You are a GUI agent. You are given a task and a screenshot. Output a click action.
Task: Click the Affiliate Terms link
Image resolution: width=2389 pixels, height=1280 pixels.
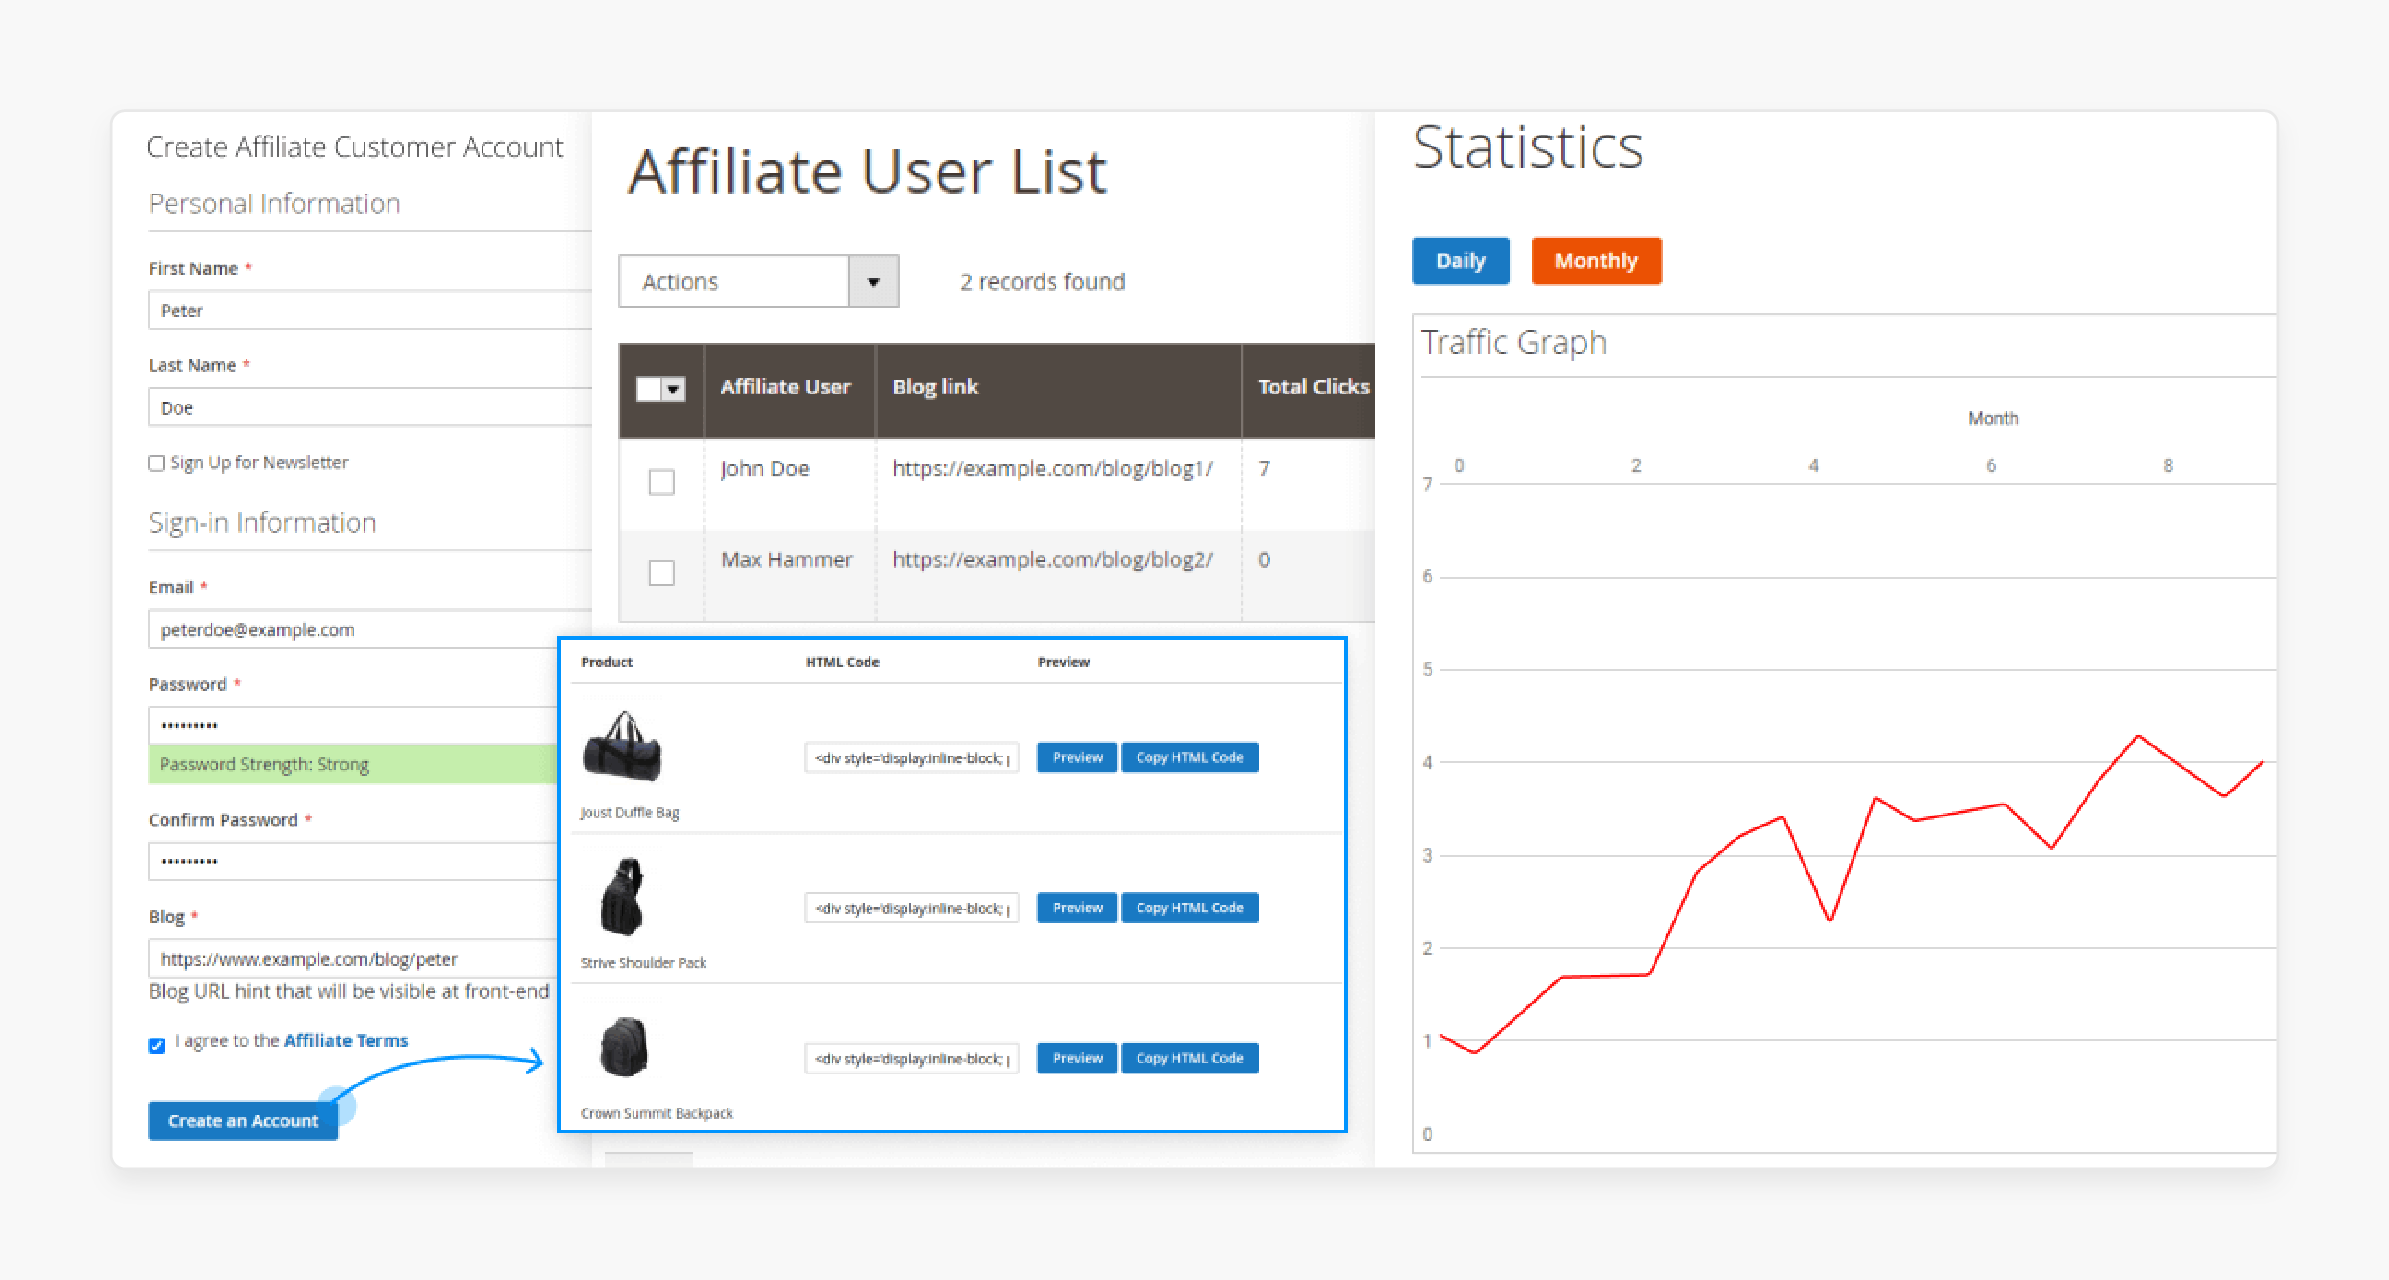click(348, 1040)
